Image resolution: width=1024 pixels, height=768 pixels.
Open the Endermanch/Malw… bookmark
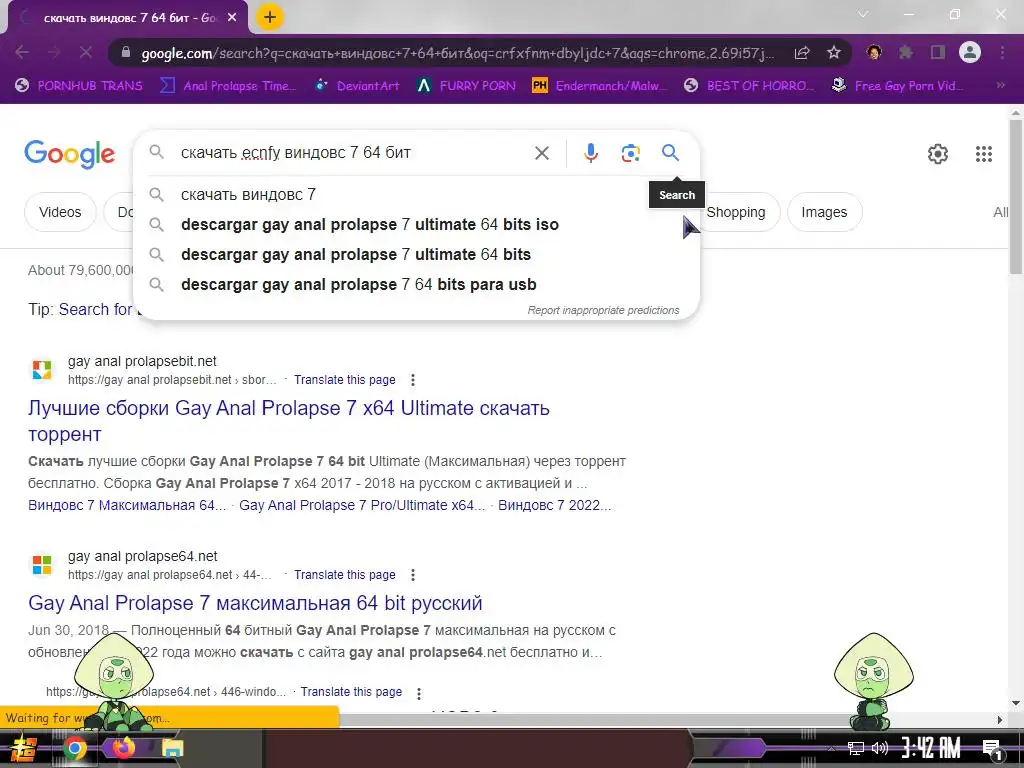(600, 86)
